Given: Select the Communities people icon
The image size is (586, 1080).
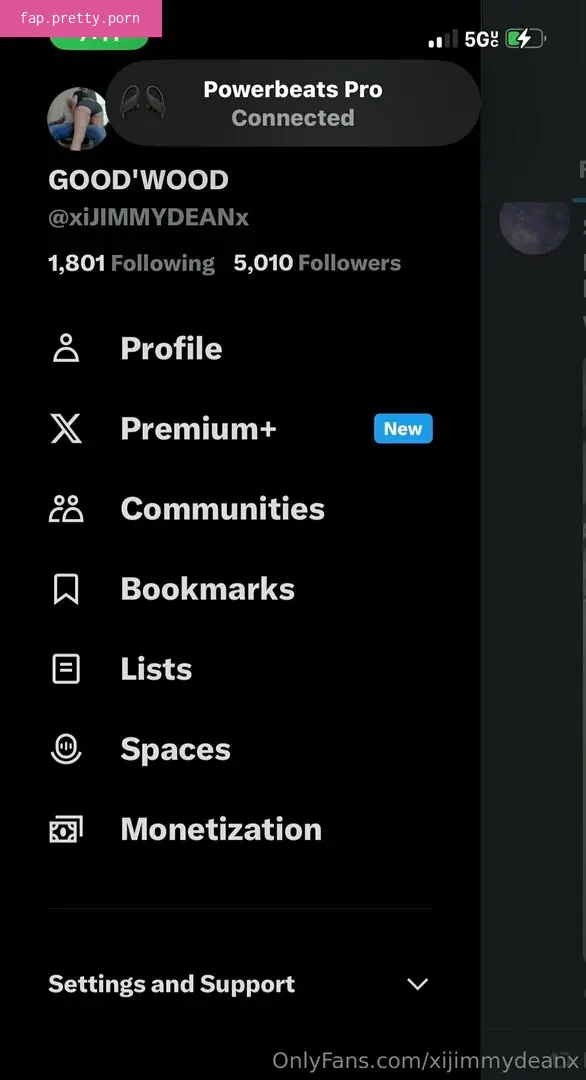Looking at the screenshot, I should point(66,508).
